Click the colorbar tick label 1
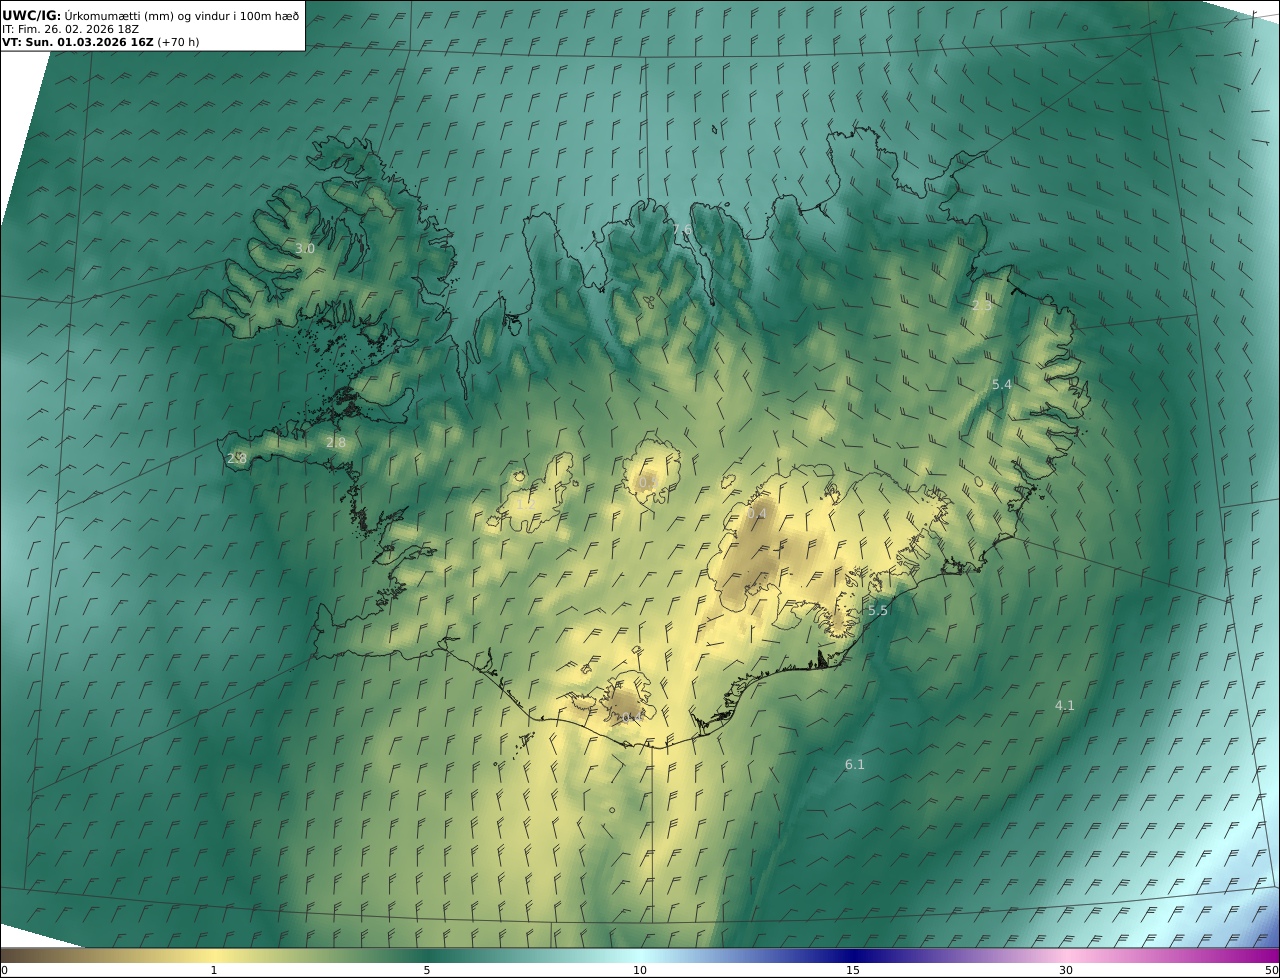This screenshot has width=1280, height=978. pyautogui.click(x=214, y=970)
